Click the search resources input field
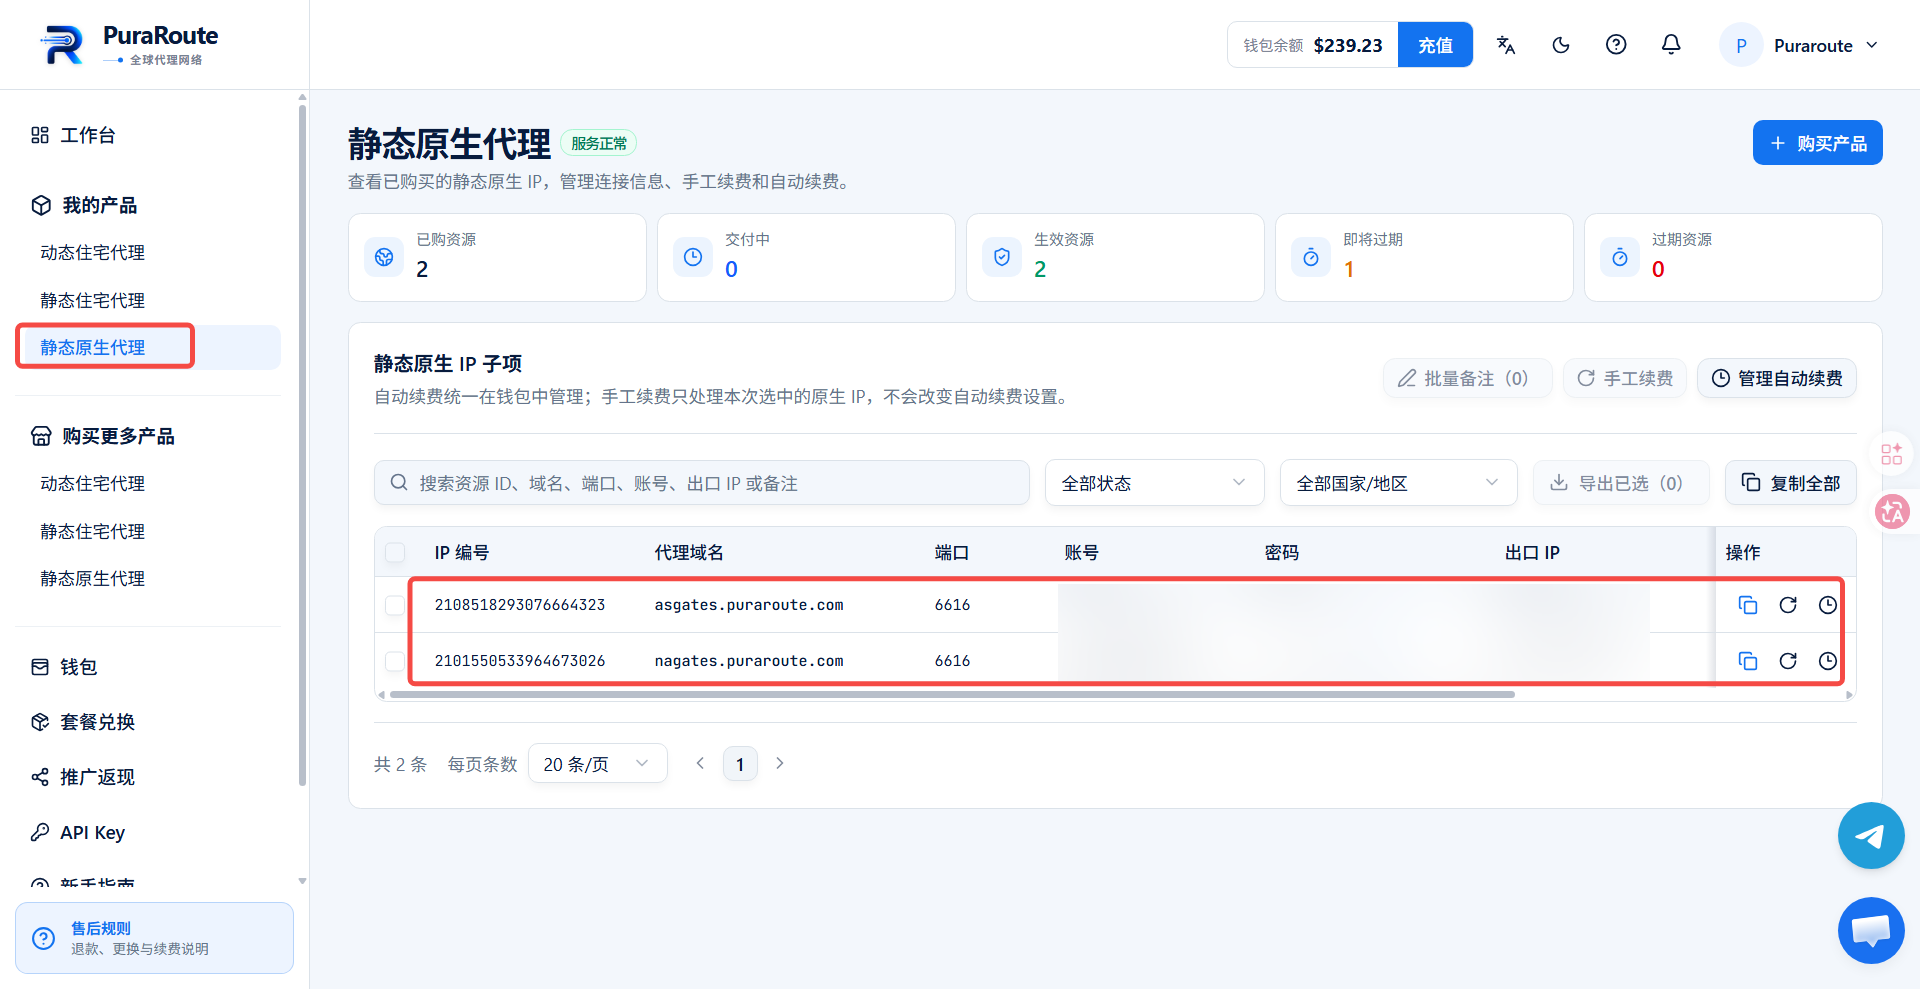 [x=702, y=483]
